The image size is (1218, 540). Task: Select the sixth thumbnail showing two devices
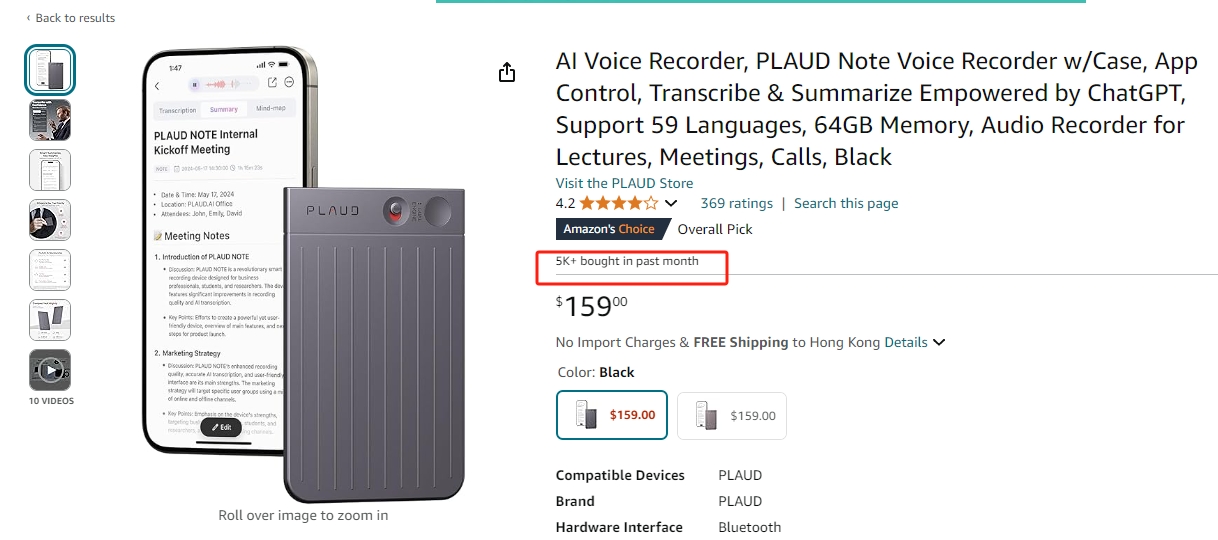pos(50,320)
